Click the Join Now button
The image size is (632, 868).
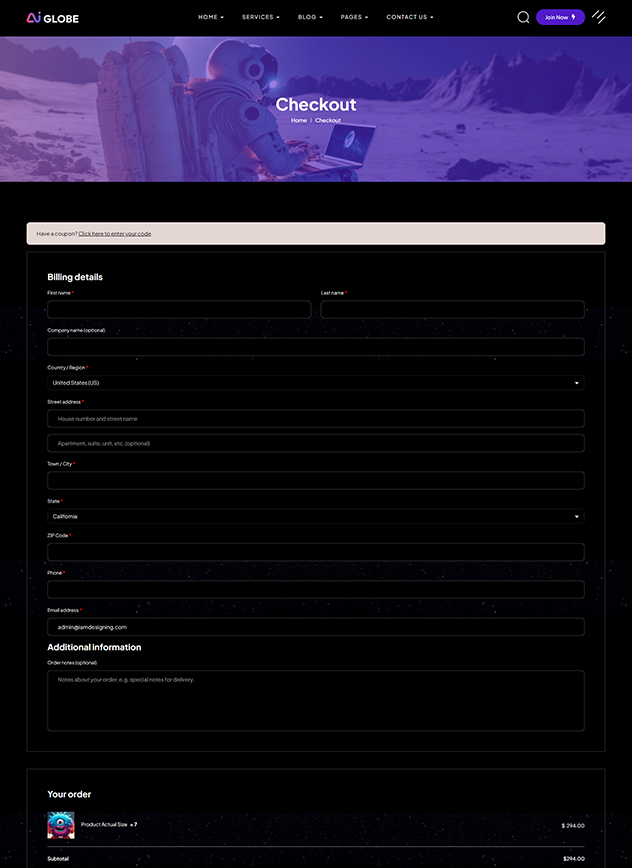tap(560, 17)
